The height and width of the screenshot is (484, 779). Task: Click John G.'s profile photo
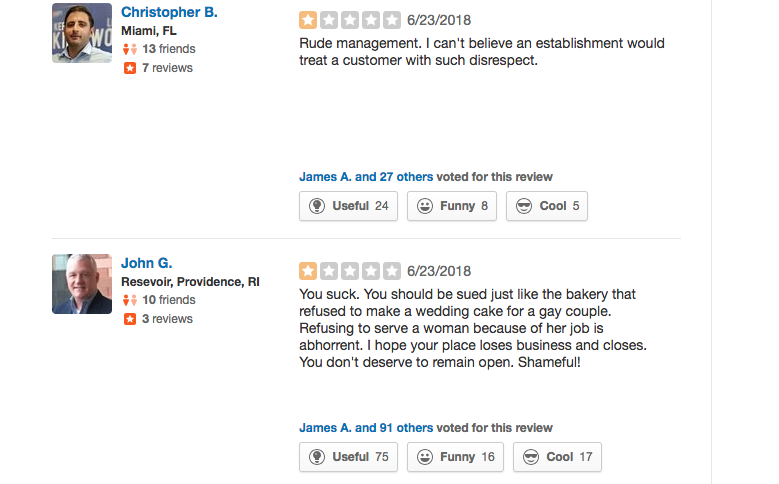point(81,284)
